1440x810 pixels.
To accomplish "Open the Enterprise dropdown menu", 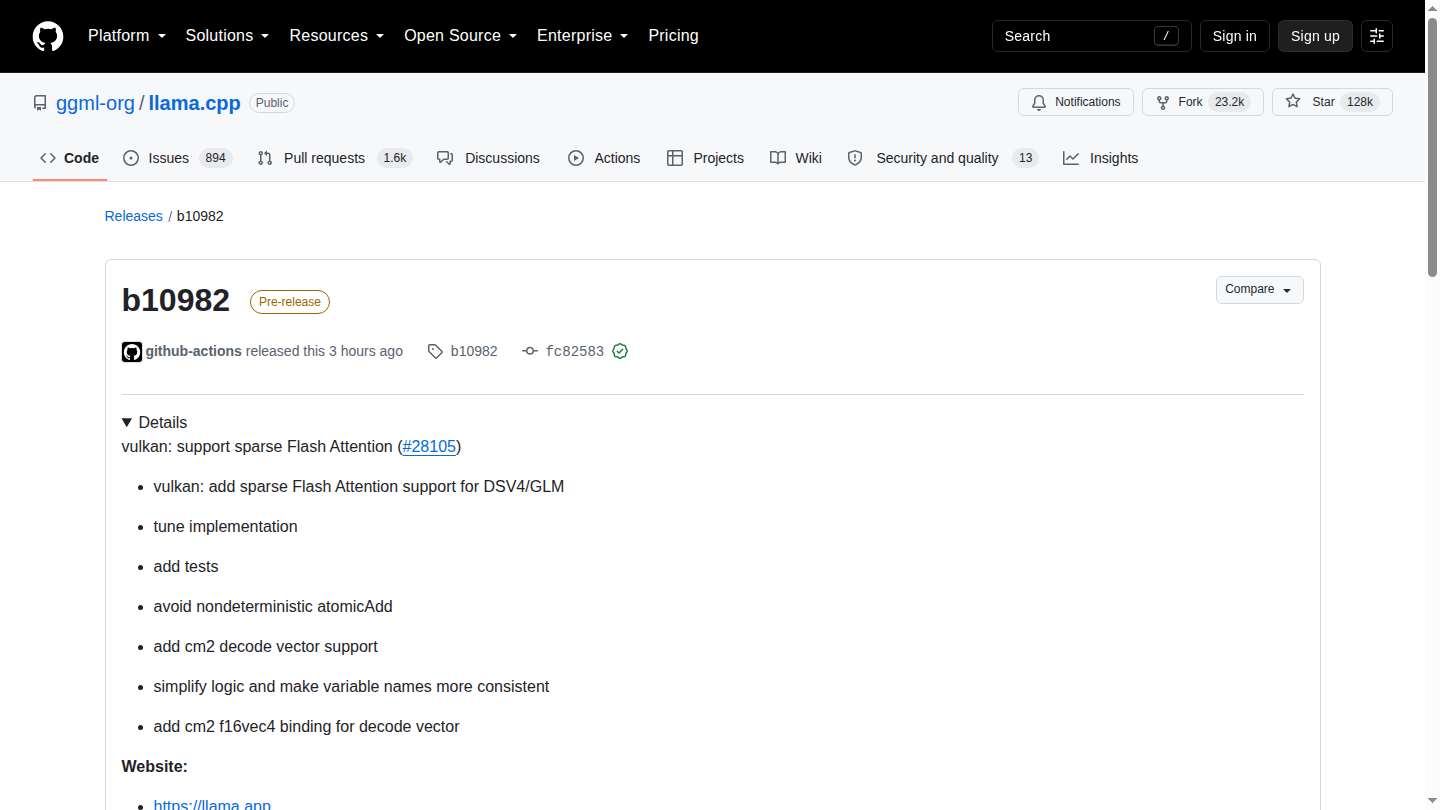I will click(x=582, y=35).
